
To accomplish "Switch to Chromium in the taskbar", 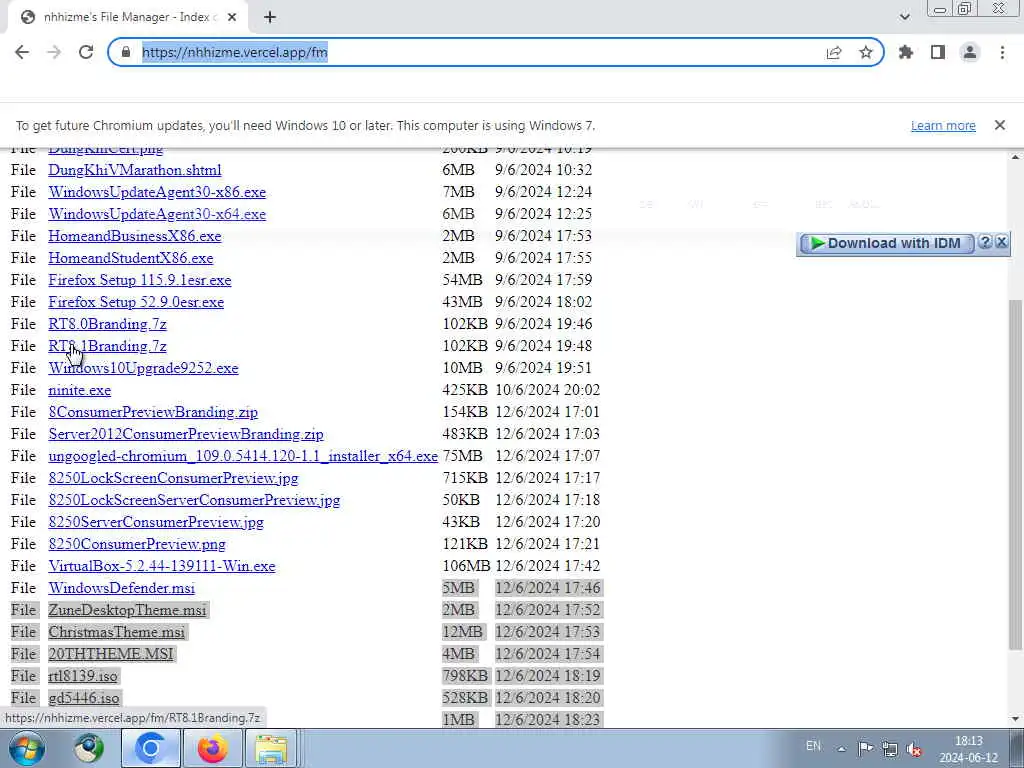I will (150, 748).
